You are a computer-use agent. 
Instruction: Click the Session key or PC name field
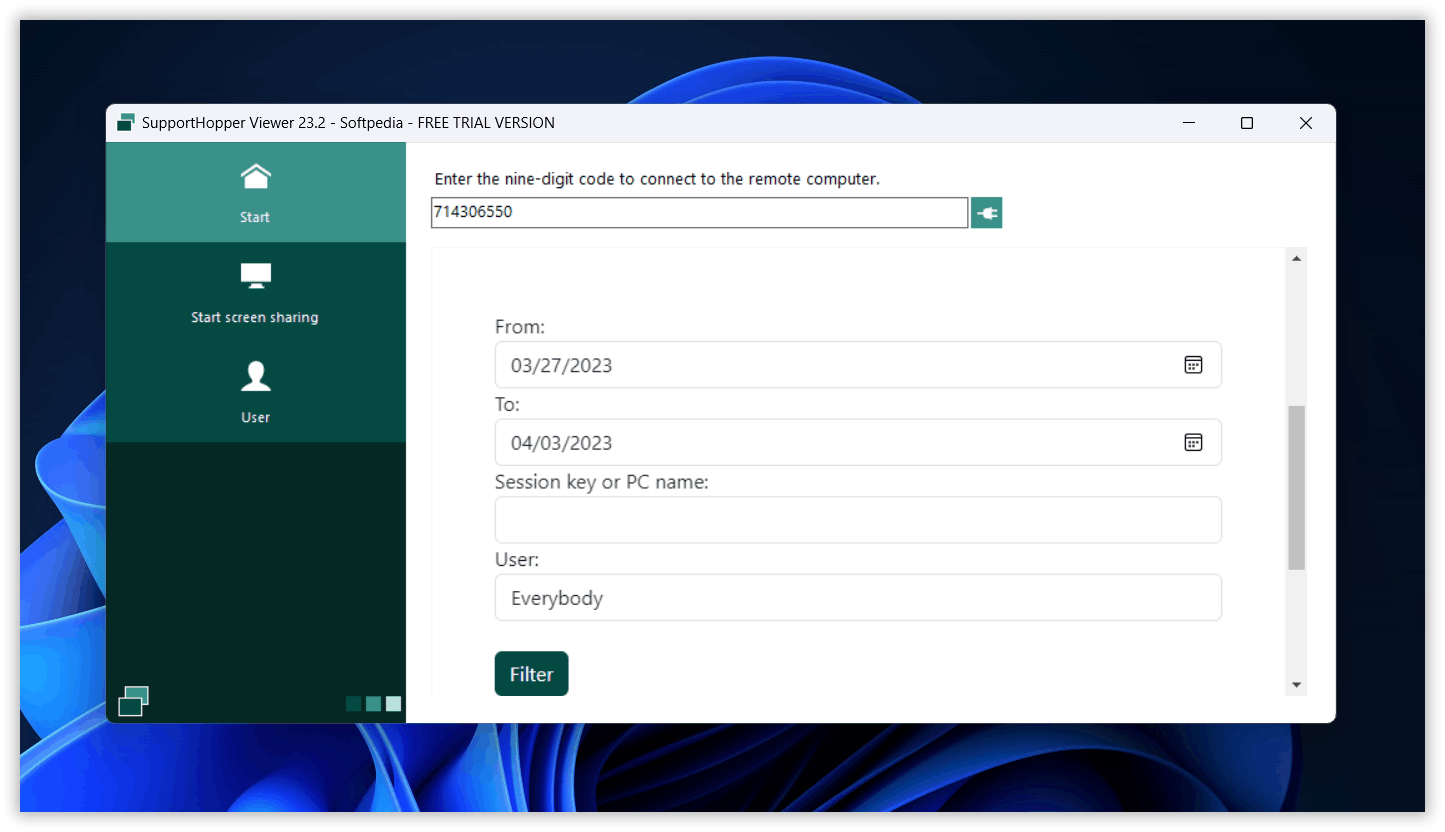coord(858,520)
